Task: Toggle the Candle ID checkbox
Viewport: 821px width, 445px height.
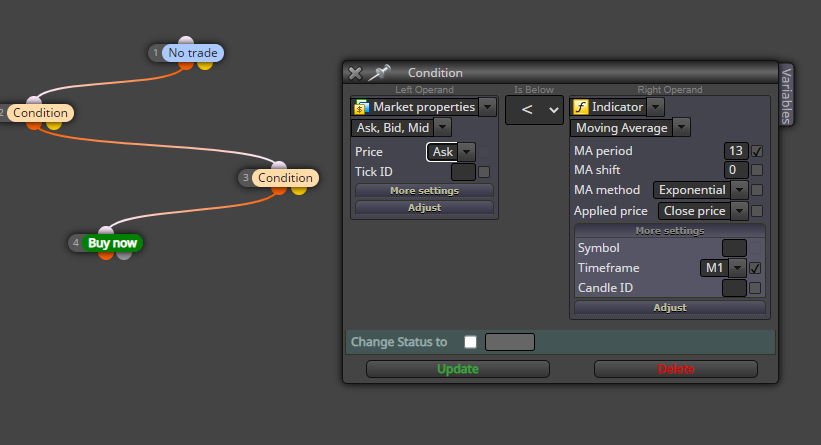Action: point(755,288)
